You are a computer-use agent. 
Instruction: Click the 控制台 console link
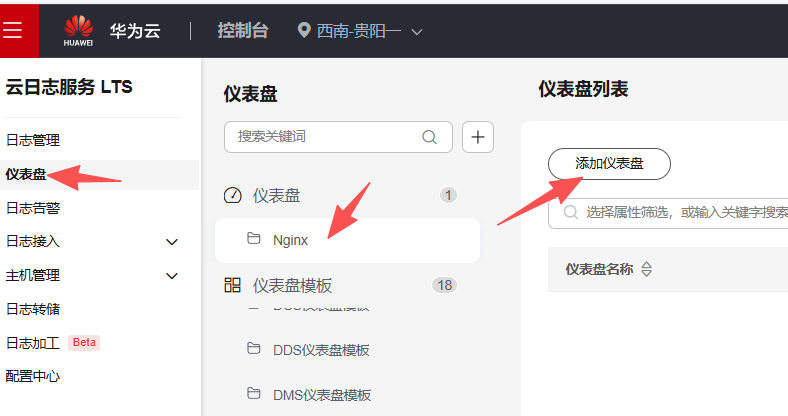click(243, 31)
